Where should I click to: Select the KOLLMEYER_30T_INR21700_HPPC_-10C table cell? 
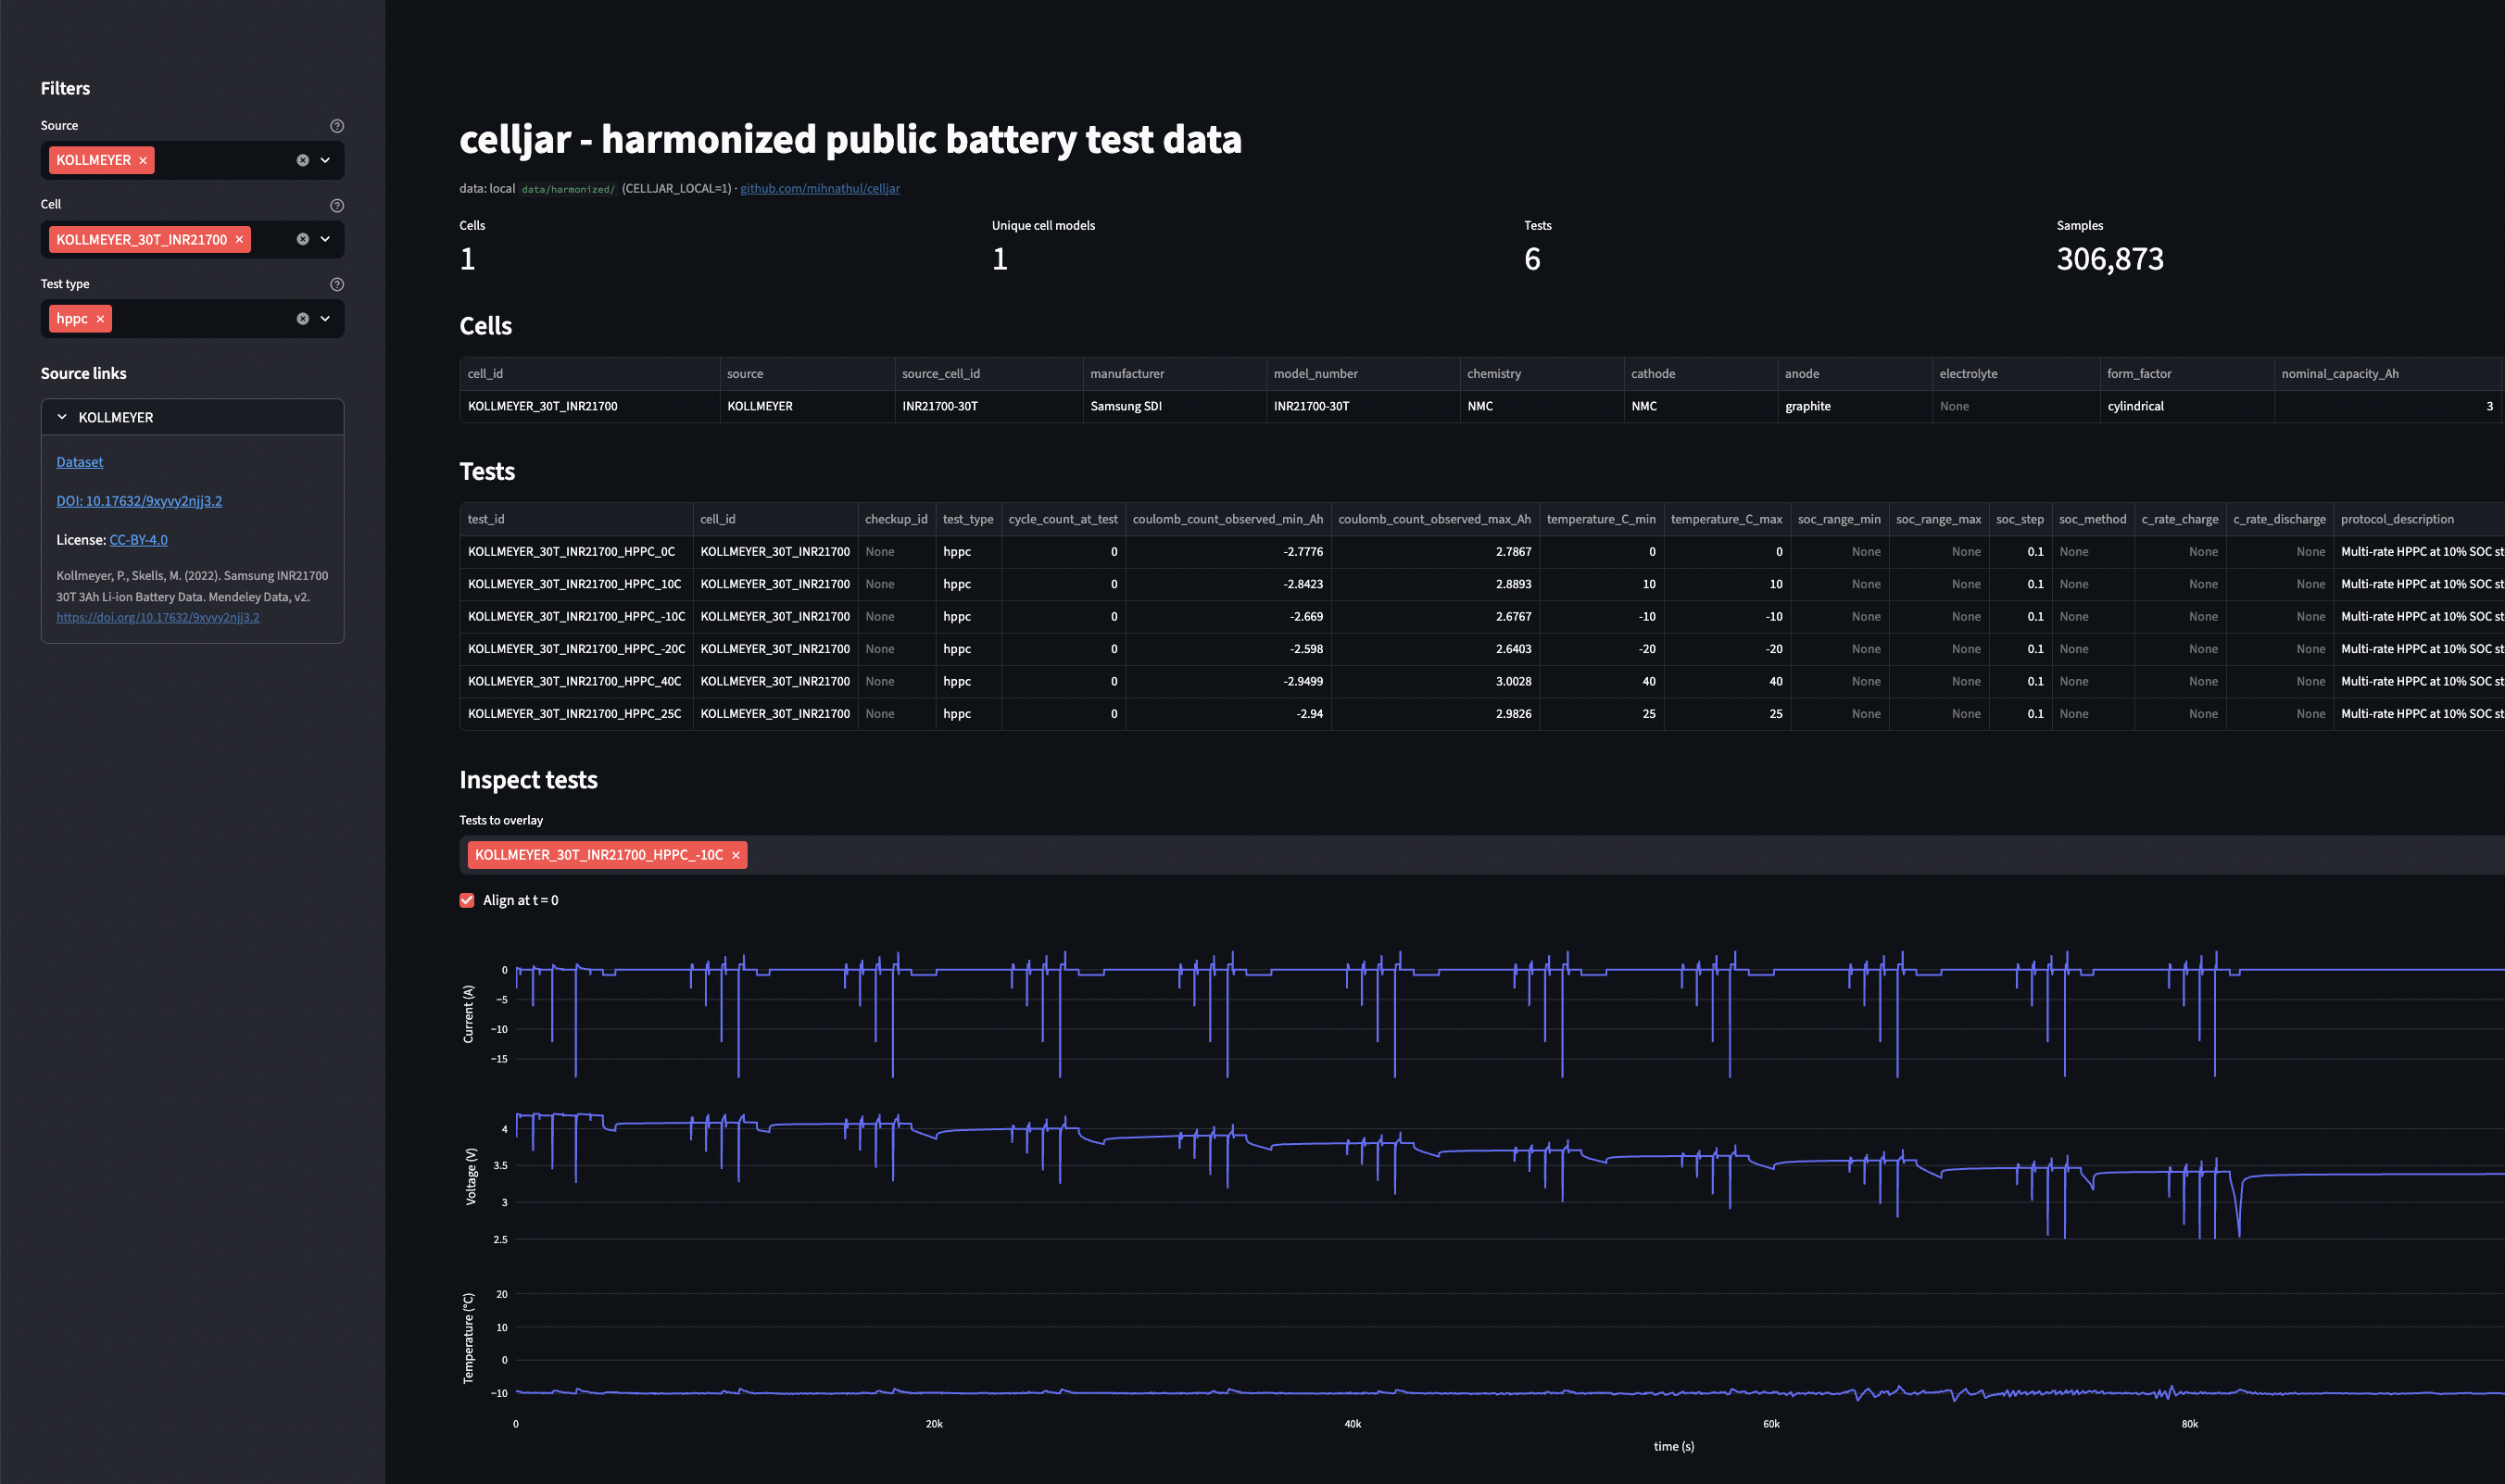[576, 617]
